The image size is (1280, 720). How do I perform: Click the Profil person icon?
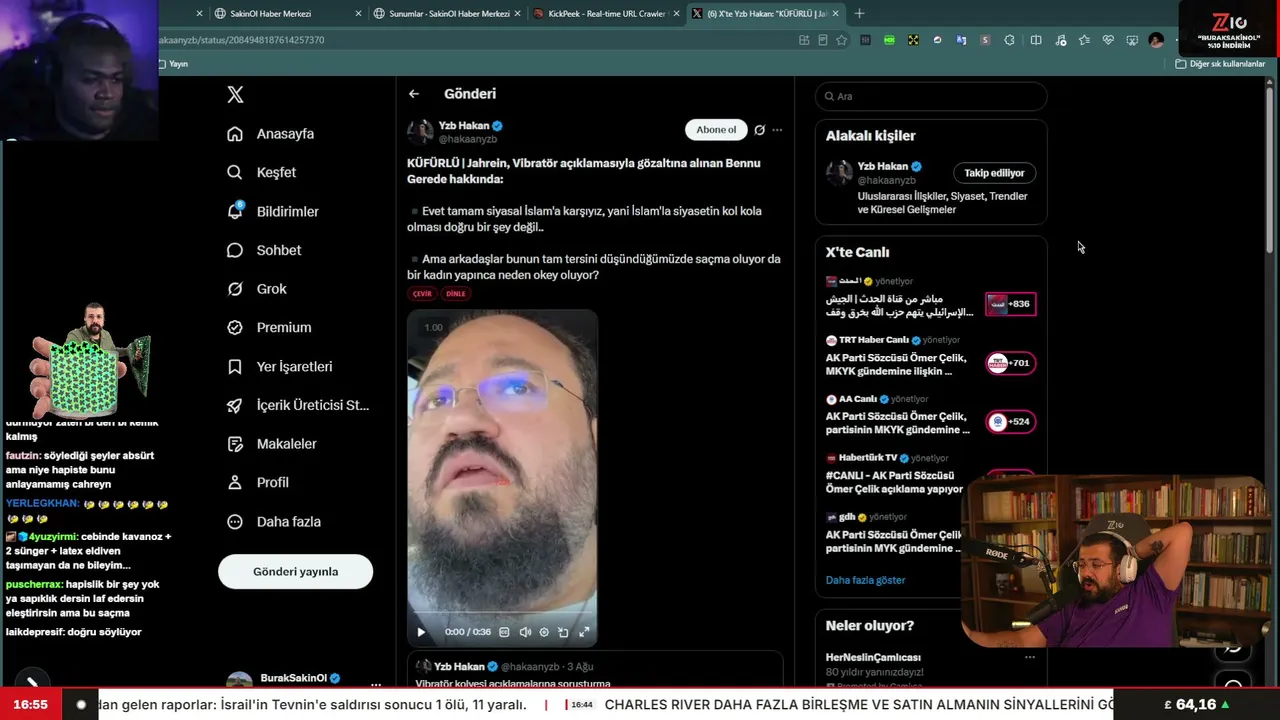(x=235, y=482)
